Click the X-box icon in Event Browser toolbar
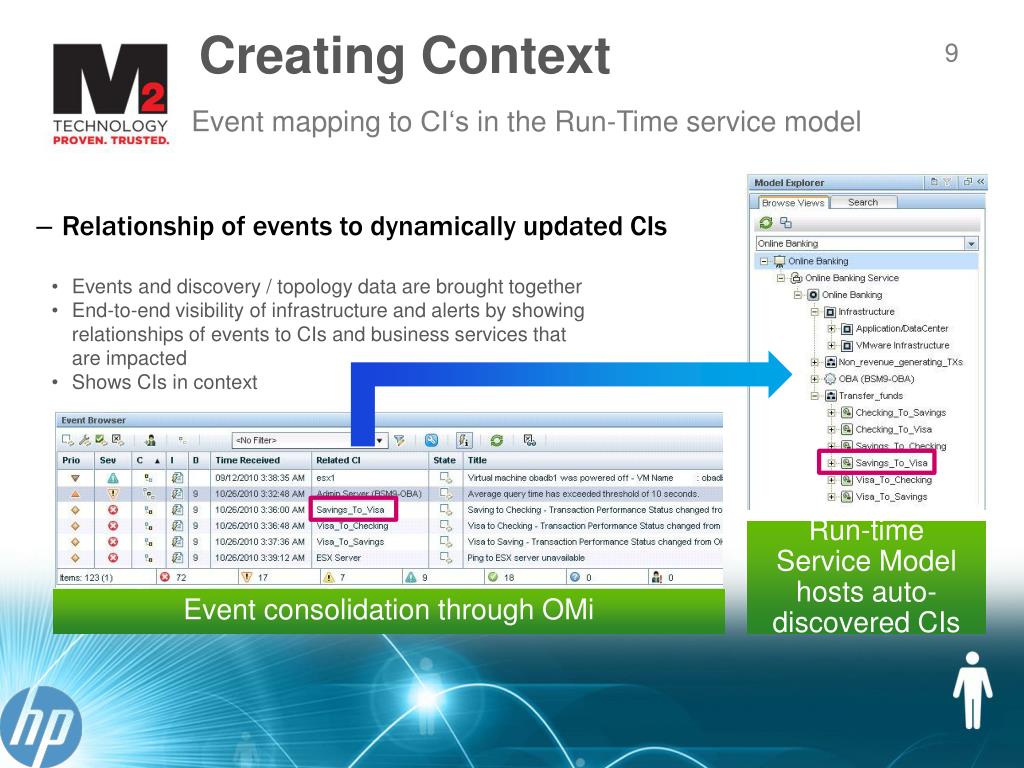 coord(118,440)
